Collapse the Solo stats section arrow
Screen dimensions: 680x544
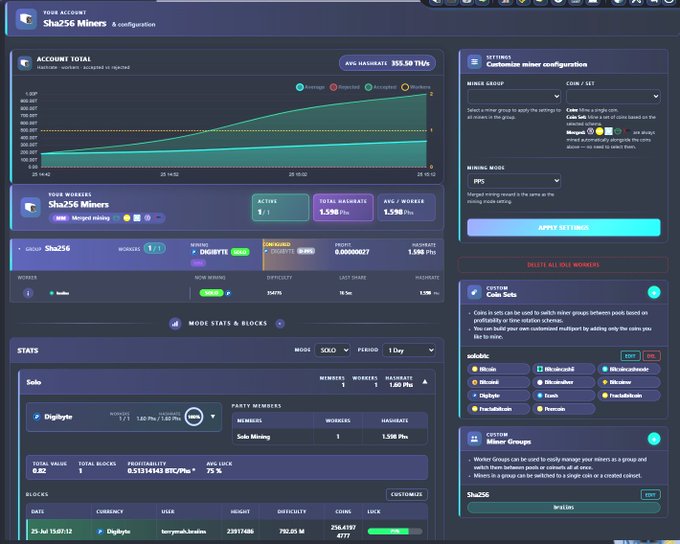pos(425,382)
